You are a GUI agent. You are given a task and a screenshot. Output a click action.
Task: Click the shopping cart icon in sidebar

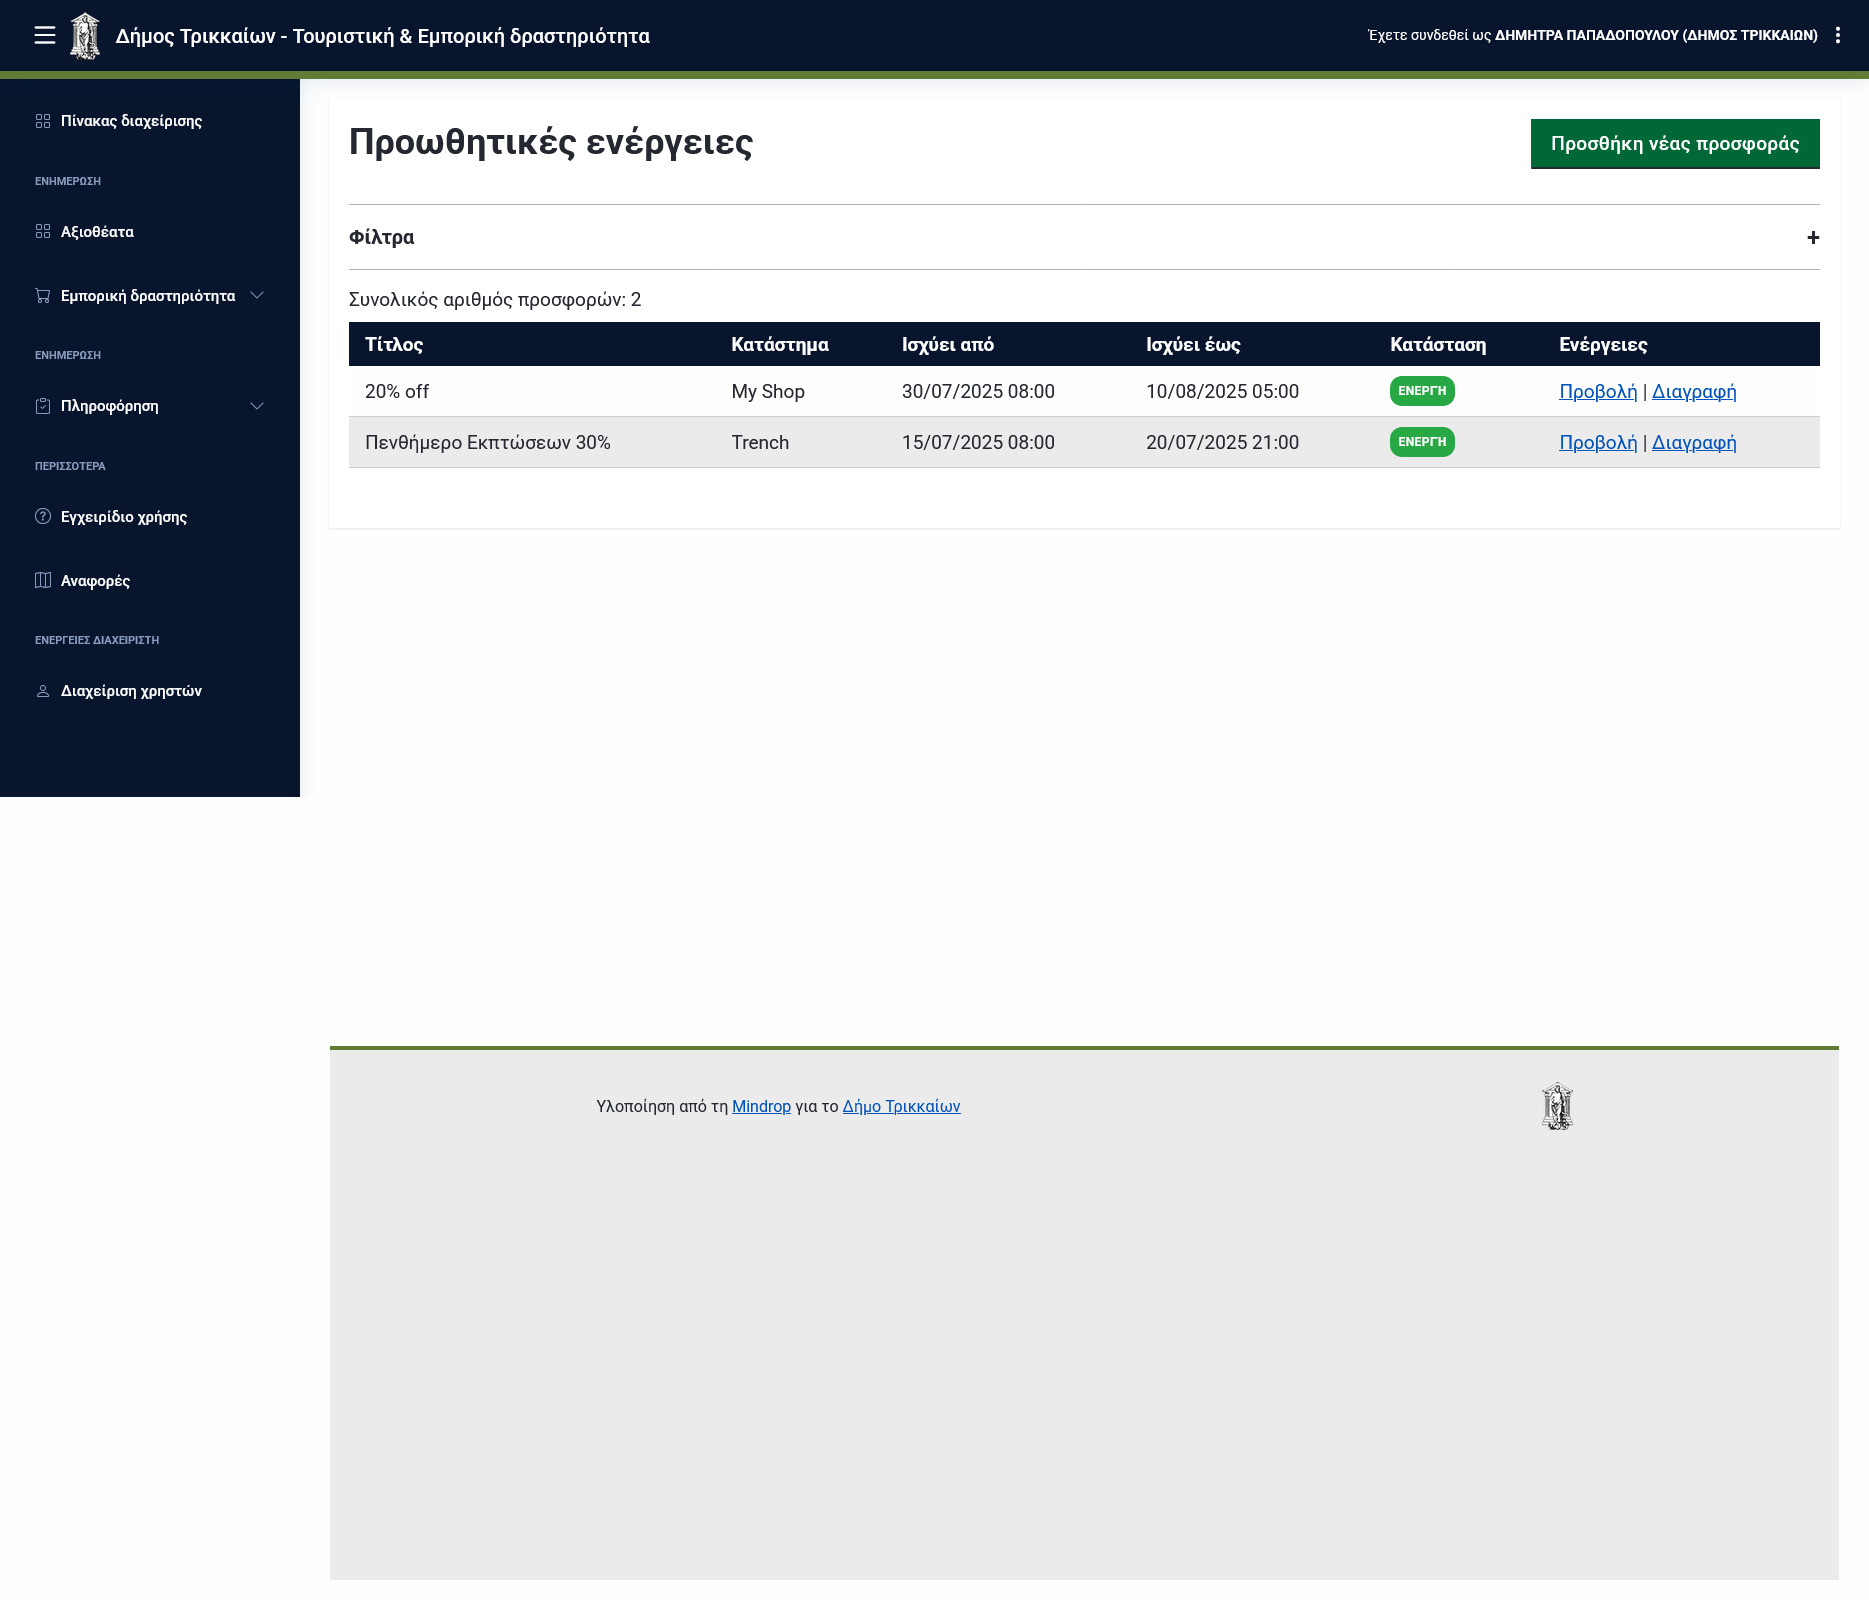pyautogui.click(x=43, y=296)
